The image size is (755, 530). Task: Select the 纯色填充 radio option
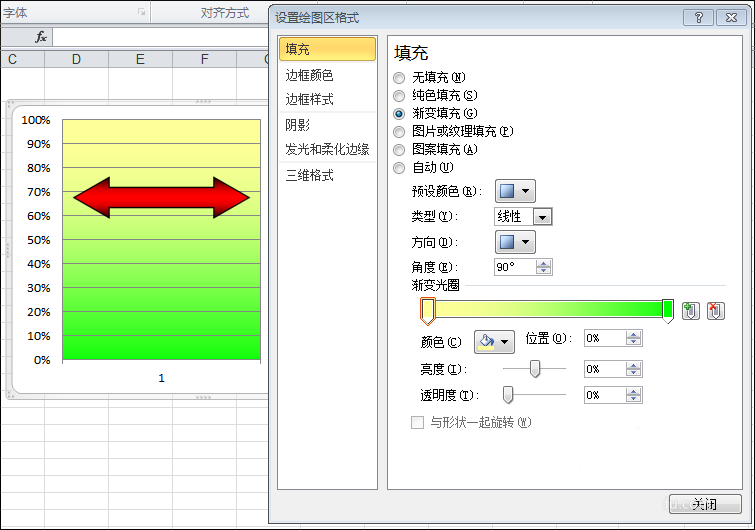coord(399,96)
